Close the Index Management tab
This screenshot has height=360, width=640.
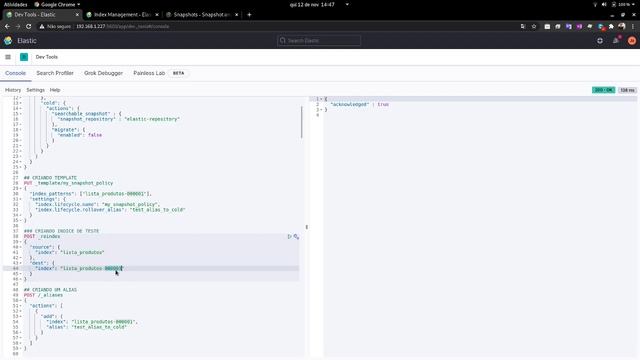(x=157, y=15)
